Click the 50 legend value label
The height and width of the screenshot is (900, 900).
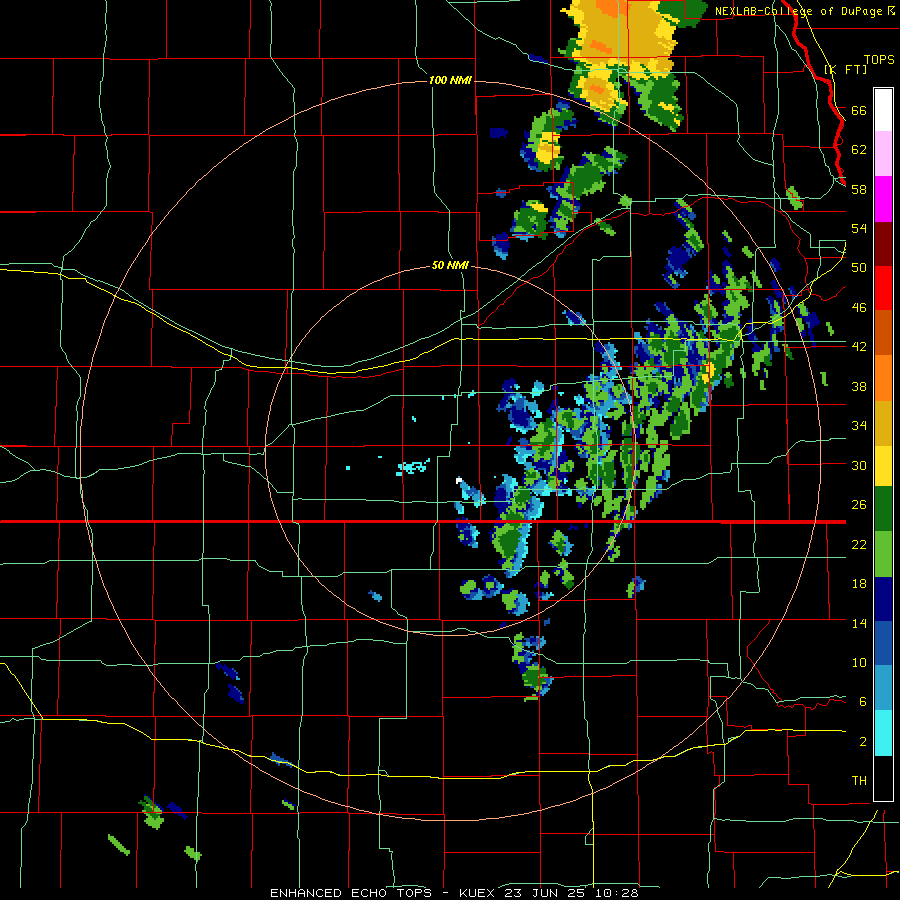point(859,267)
